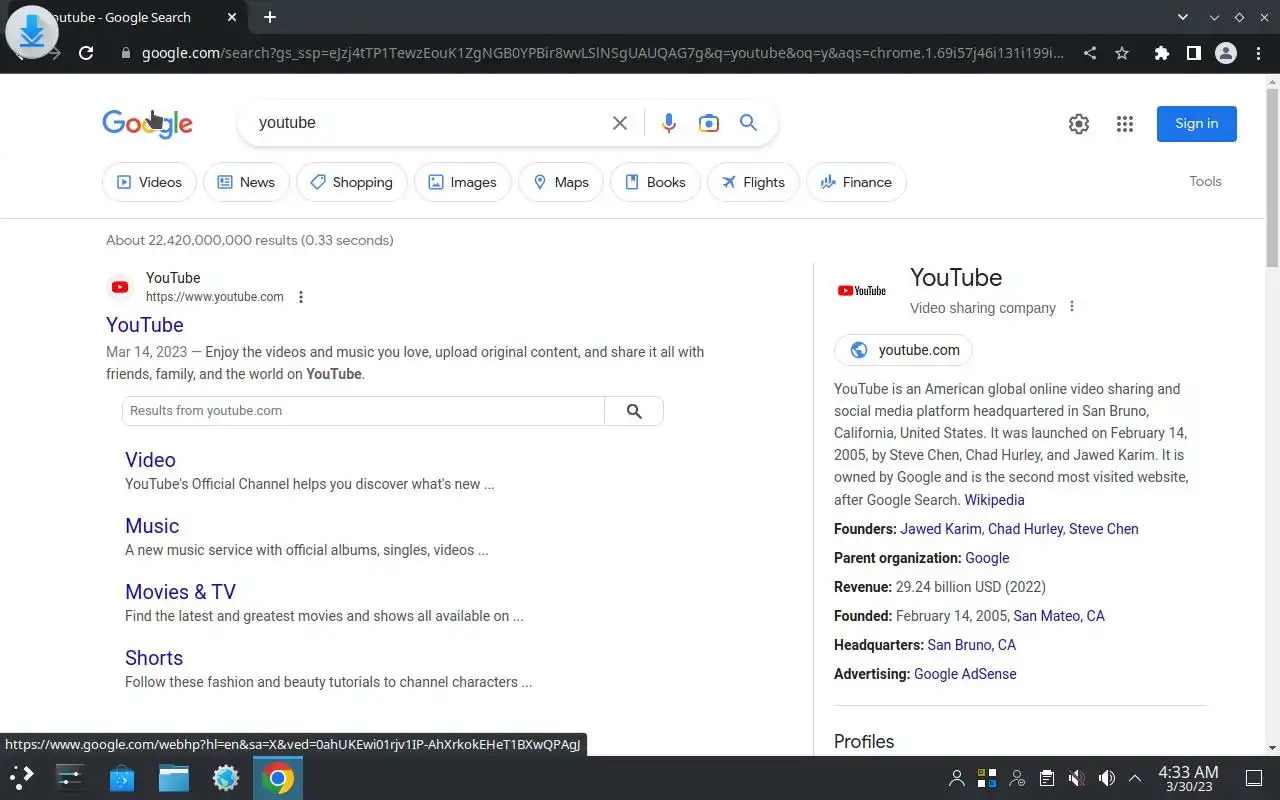Open the Flights filter
The height and width of the screenshot is (800, 1280).
752,182
